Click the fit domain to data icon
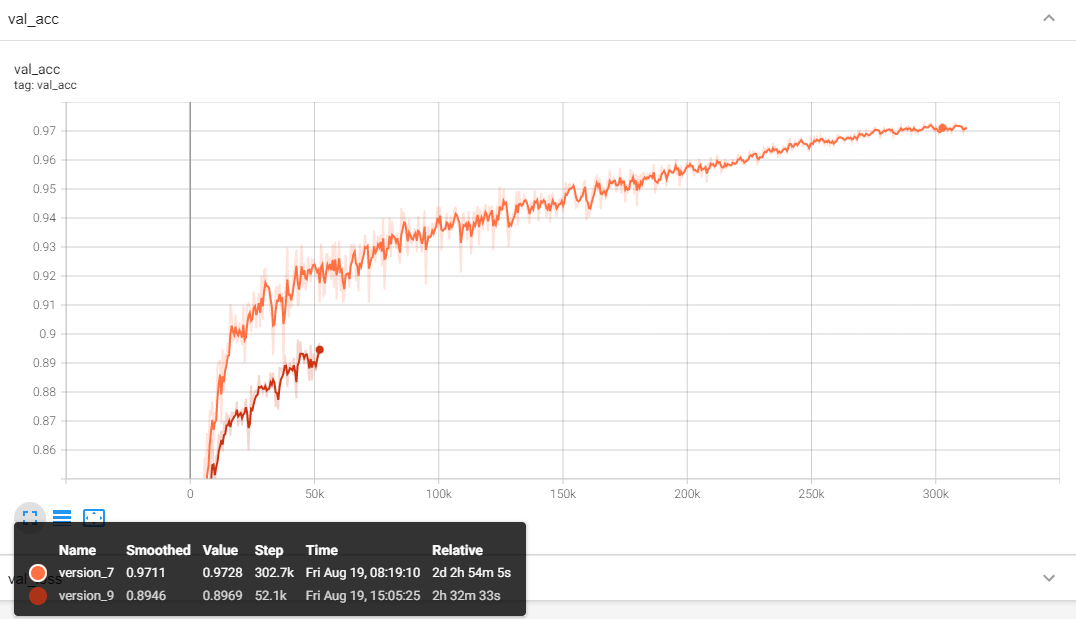1076x619 pixels. [94, 517]
